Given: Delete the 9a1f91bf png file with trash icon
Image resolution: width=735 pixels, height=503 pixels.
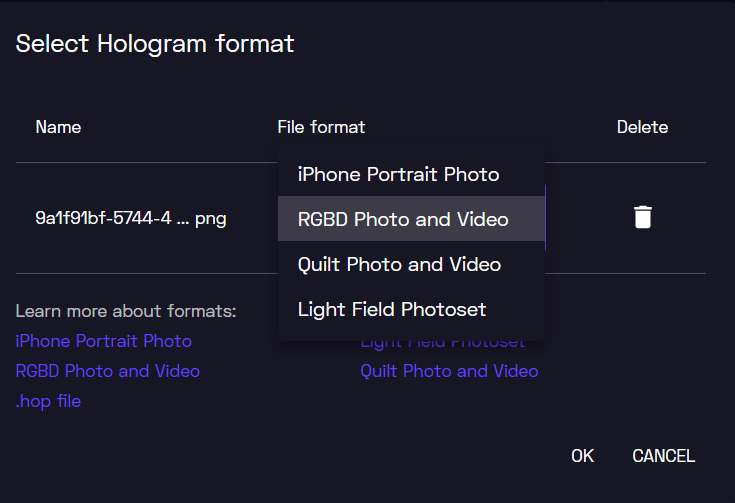Looking at the screenshot, I should coord(643,218).
